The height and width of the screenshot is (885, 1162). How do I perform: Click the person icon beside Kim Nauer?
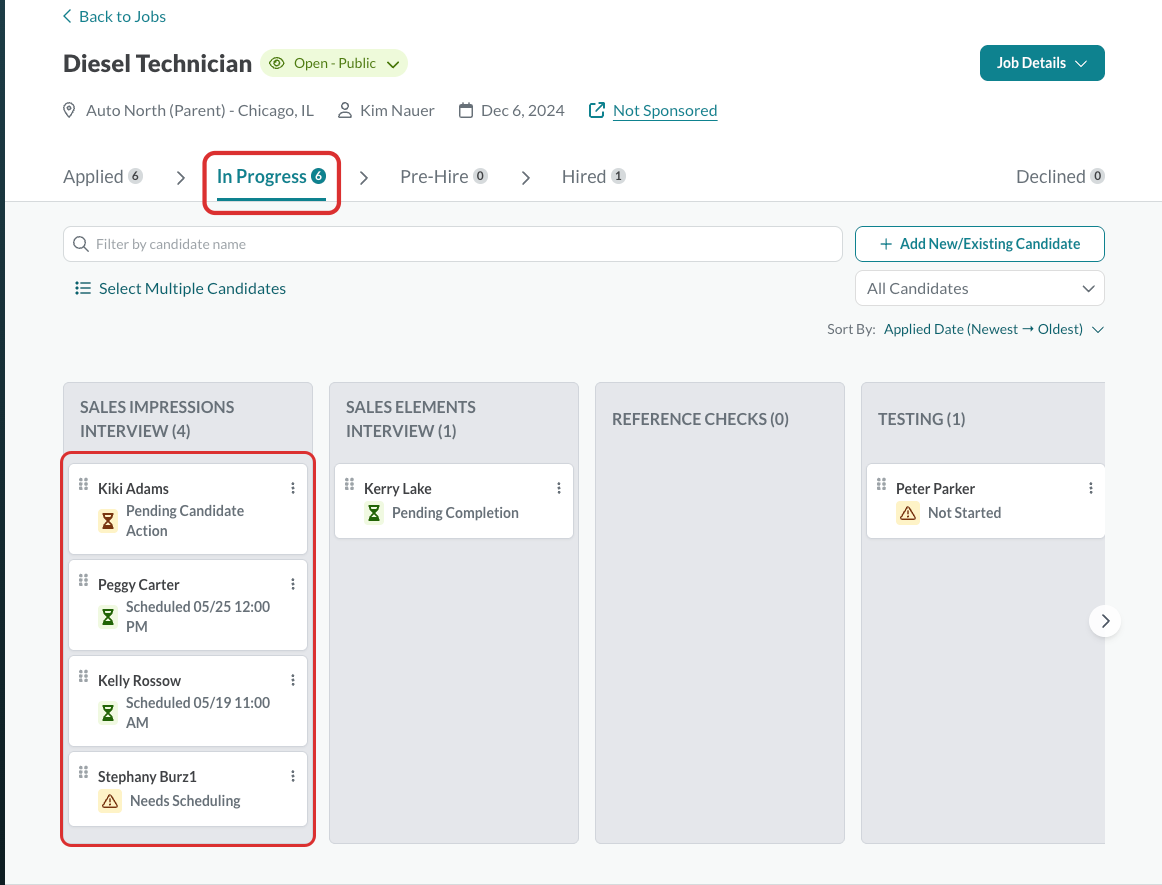345,110
